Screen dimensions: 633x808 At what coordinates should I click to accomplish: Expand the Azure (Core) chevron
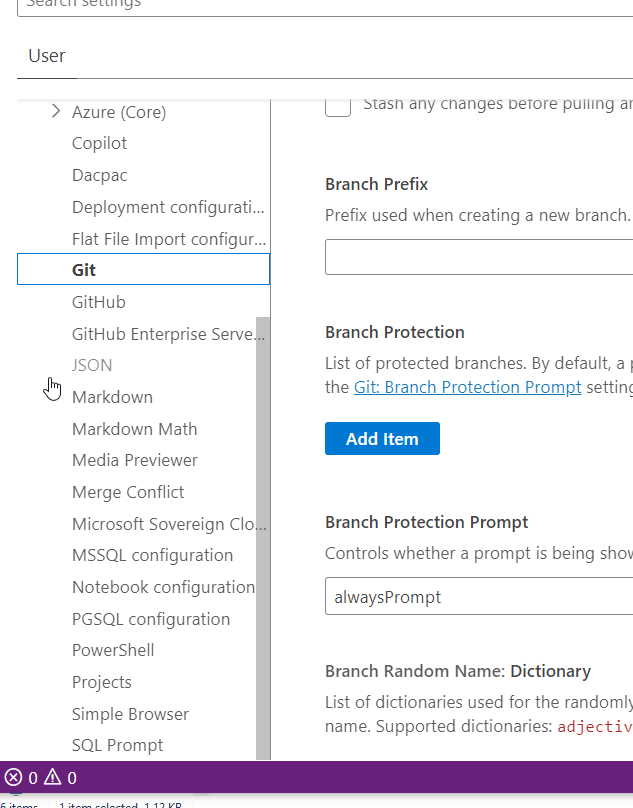click(x=55, y=112)
